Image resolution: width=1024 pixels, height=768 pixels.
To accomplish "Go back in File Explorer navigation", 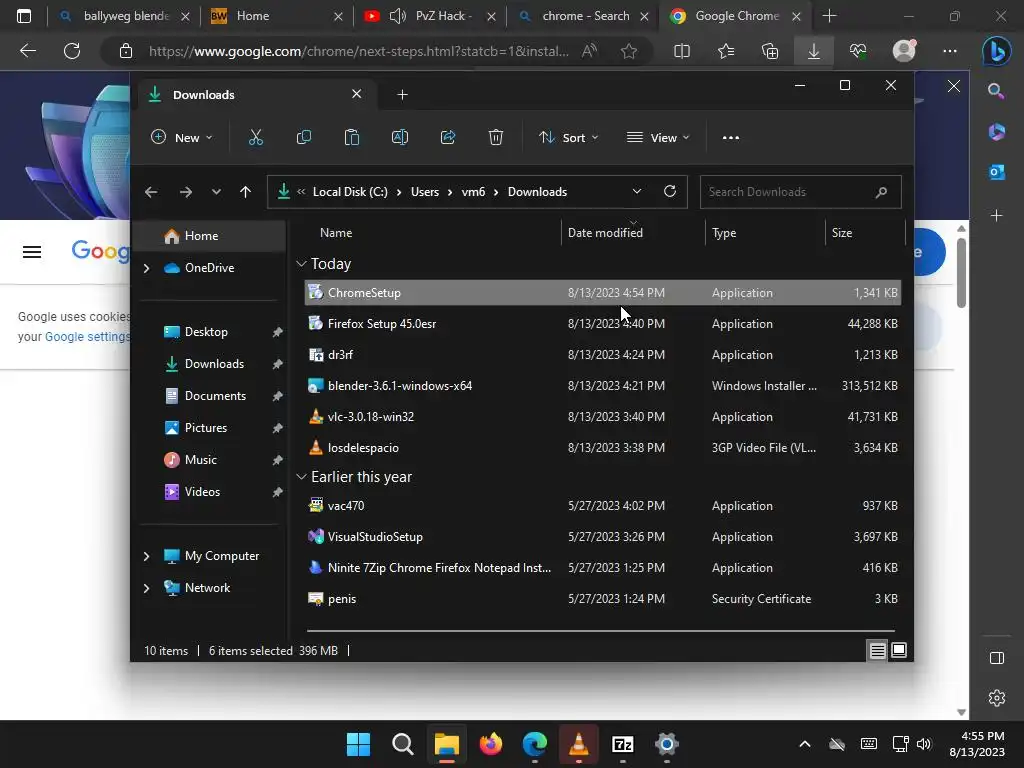I will 151,192.
